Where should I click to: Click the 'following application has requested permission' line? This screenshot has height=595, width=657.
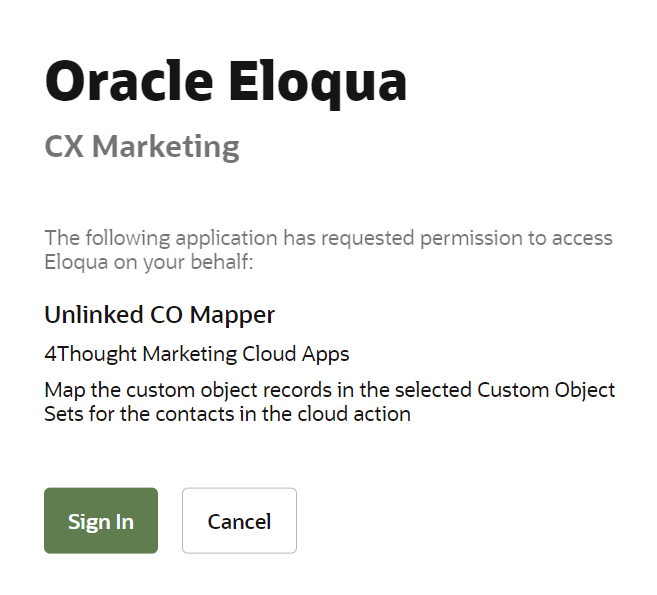pos(328,238)
